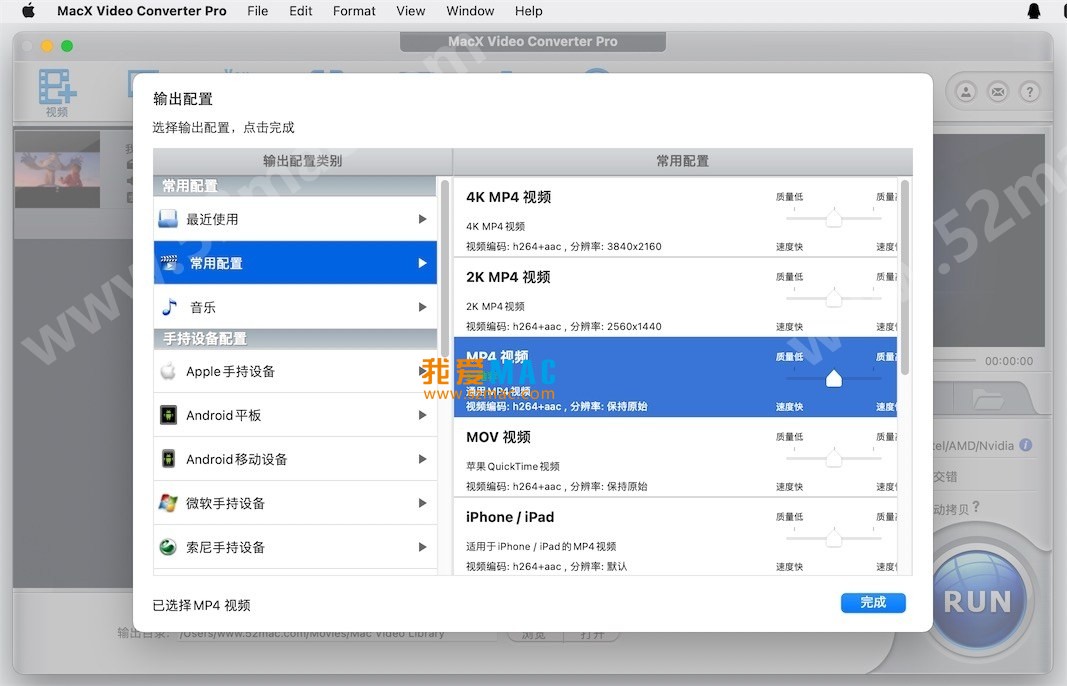The image size is (1067, 686).
Task: Select the 2K MP4 视频 preset title
Action: pos(508,277)
